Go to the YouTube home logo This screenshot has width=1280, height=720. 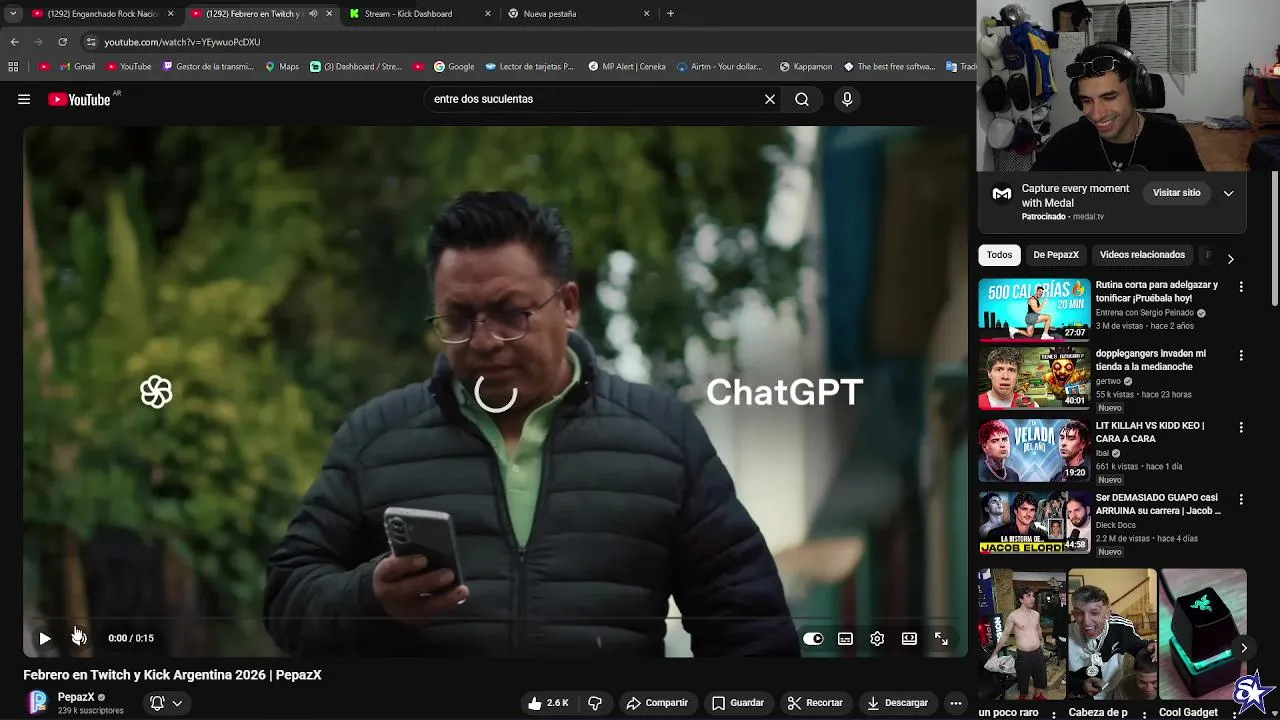pyautogui.click(x=79, y=99)
